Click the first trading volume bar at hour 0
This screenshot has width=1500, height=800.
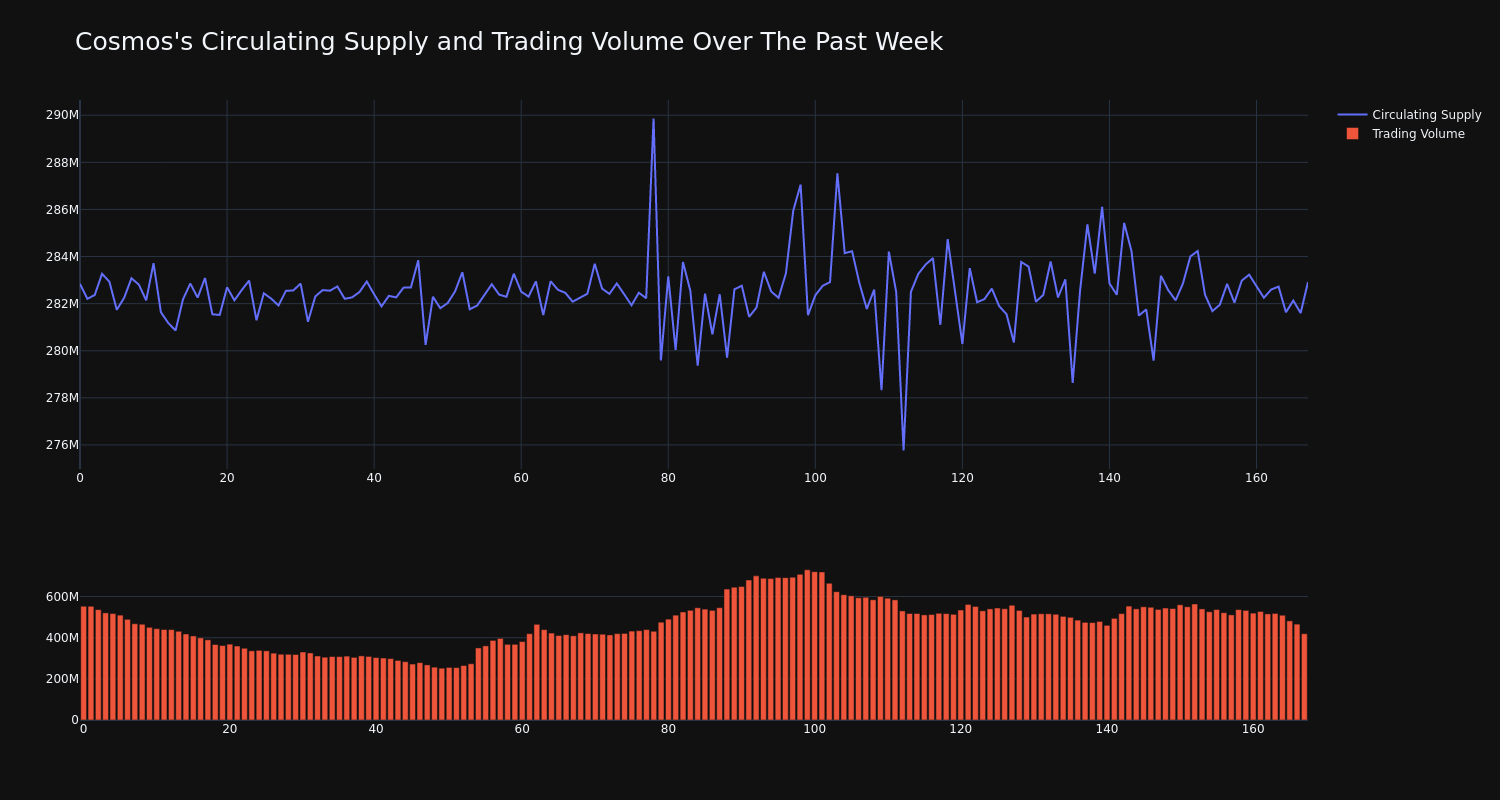[x=83, y=663]
